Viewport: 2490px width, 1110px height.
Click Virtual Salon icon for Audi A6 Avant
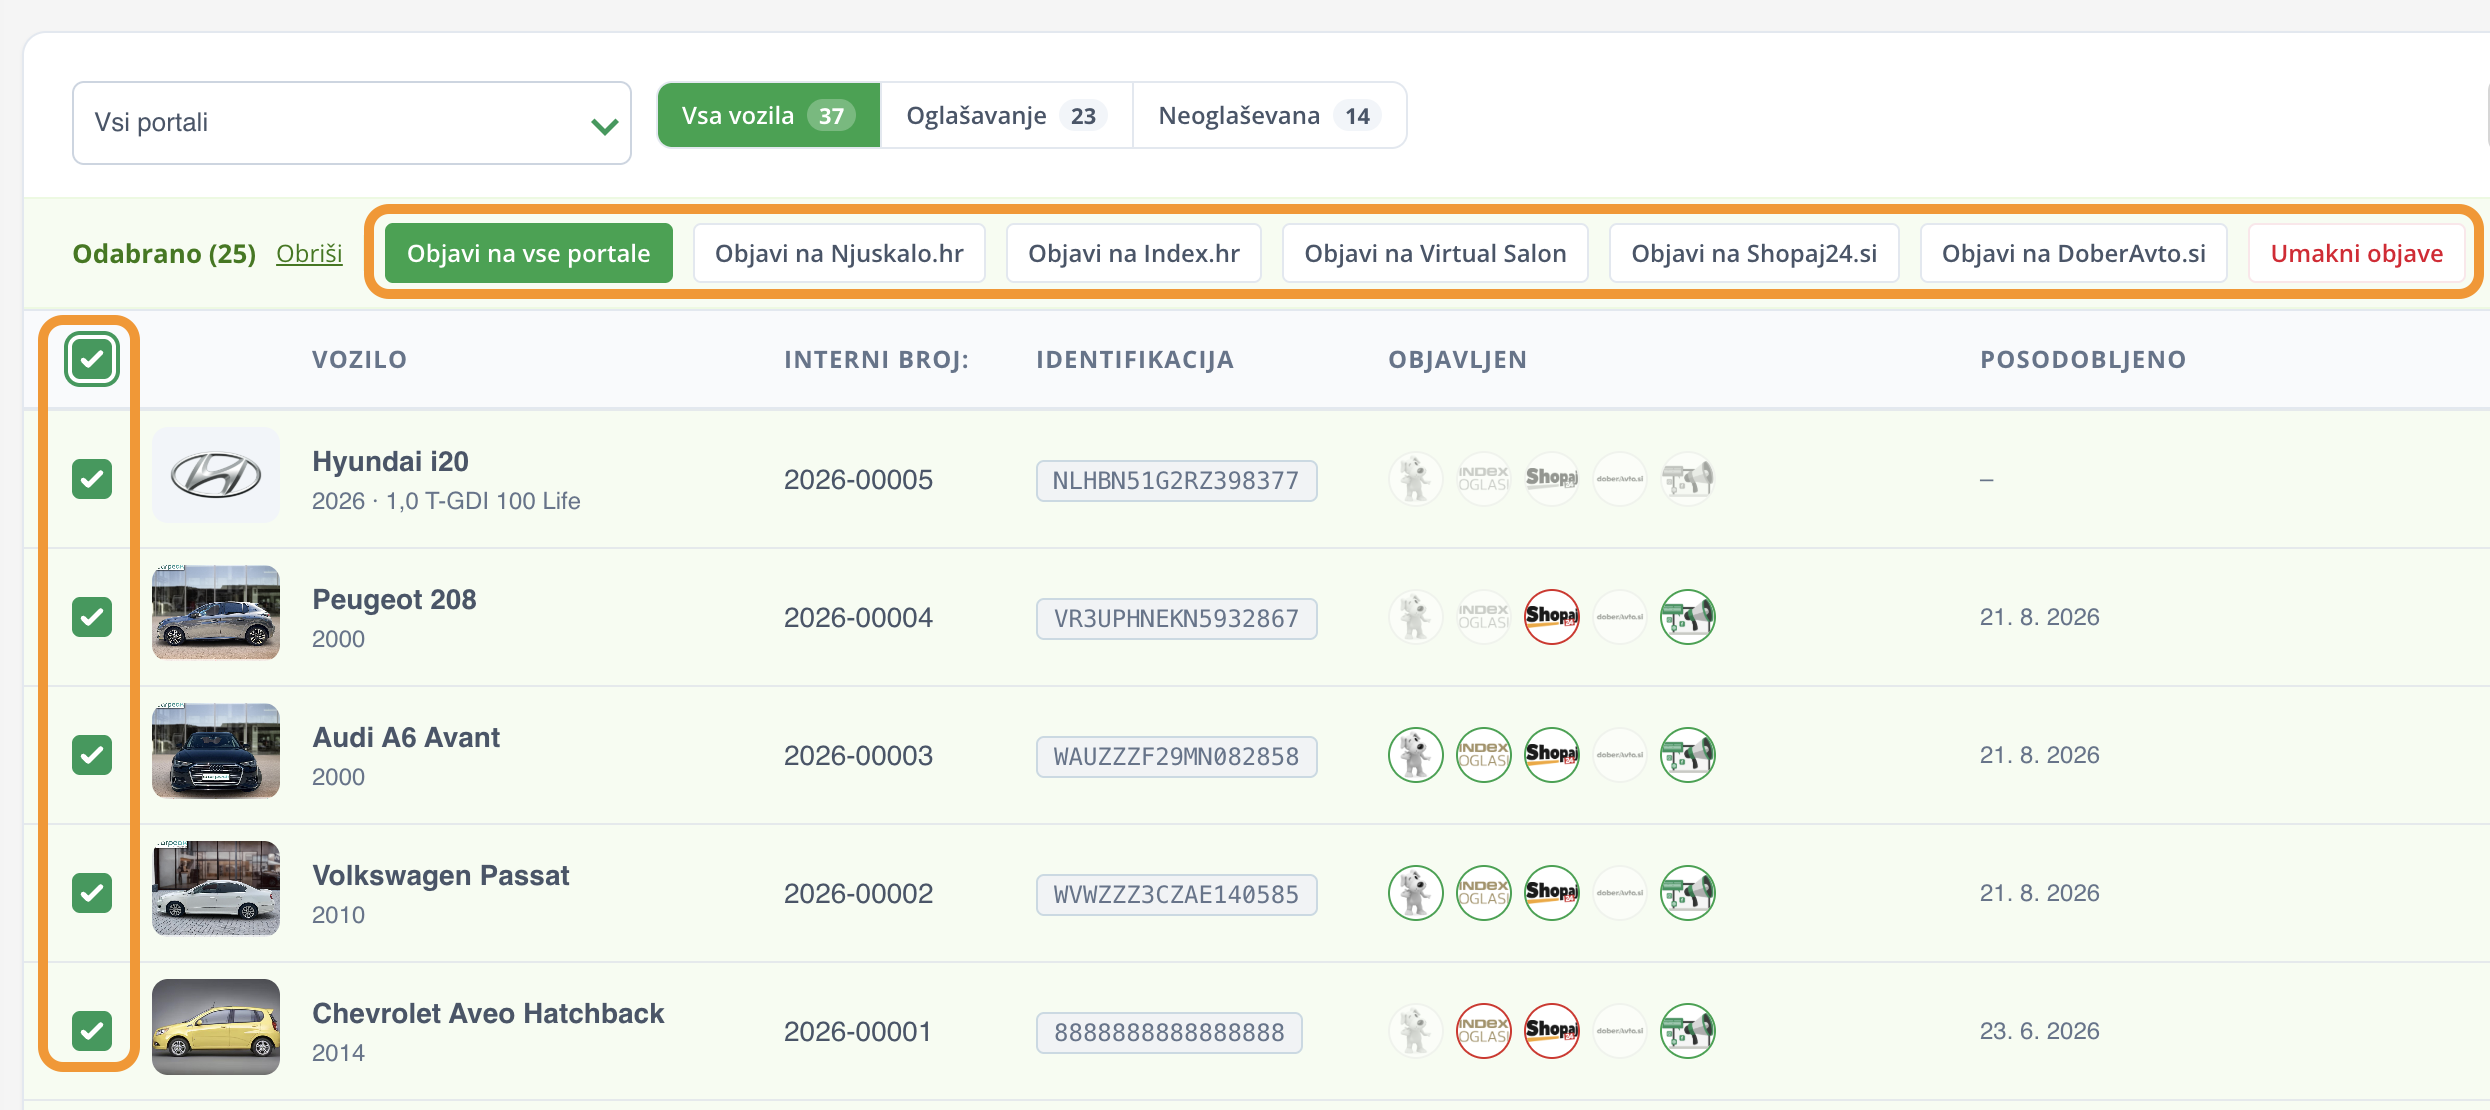click(1687, 755)
